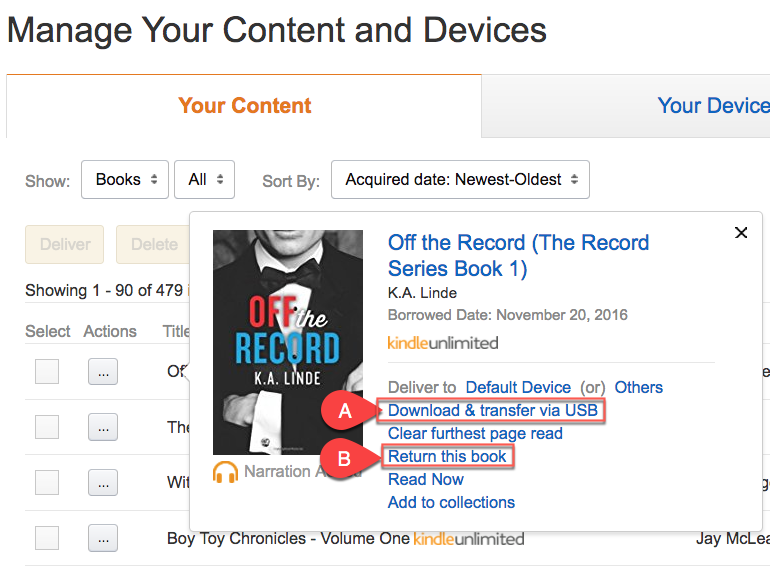
Task: Open actions menu for second book row
Action: point(103,427)
